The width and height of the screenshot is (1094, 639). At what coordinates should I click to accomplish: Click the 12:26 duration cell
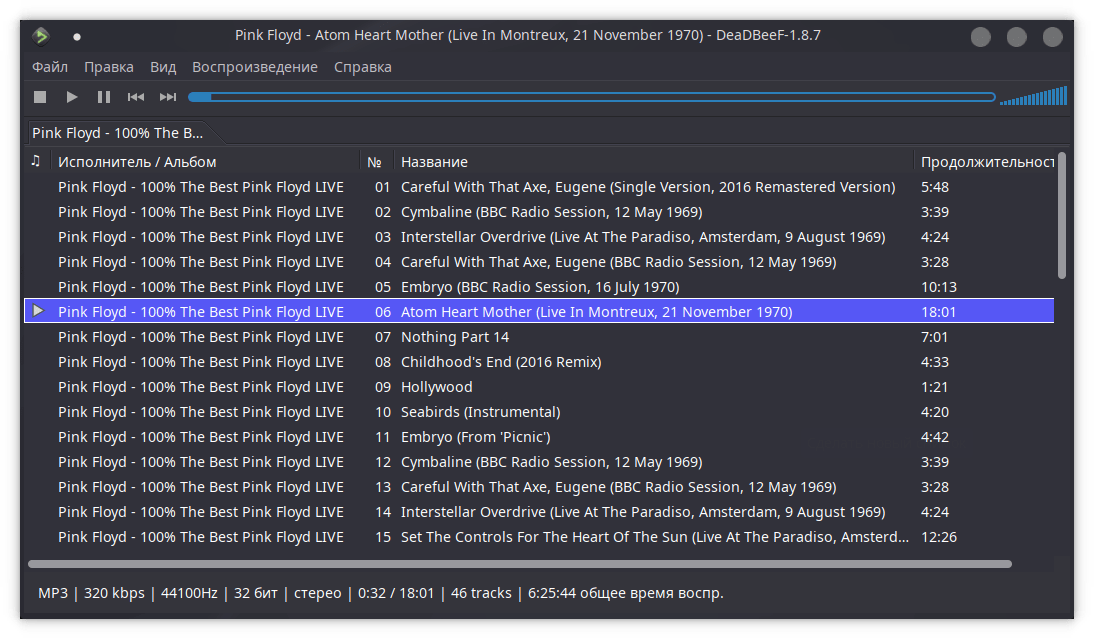coord(938,537)
